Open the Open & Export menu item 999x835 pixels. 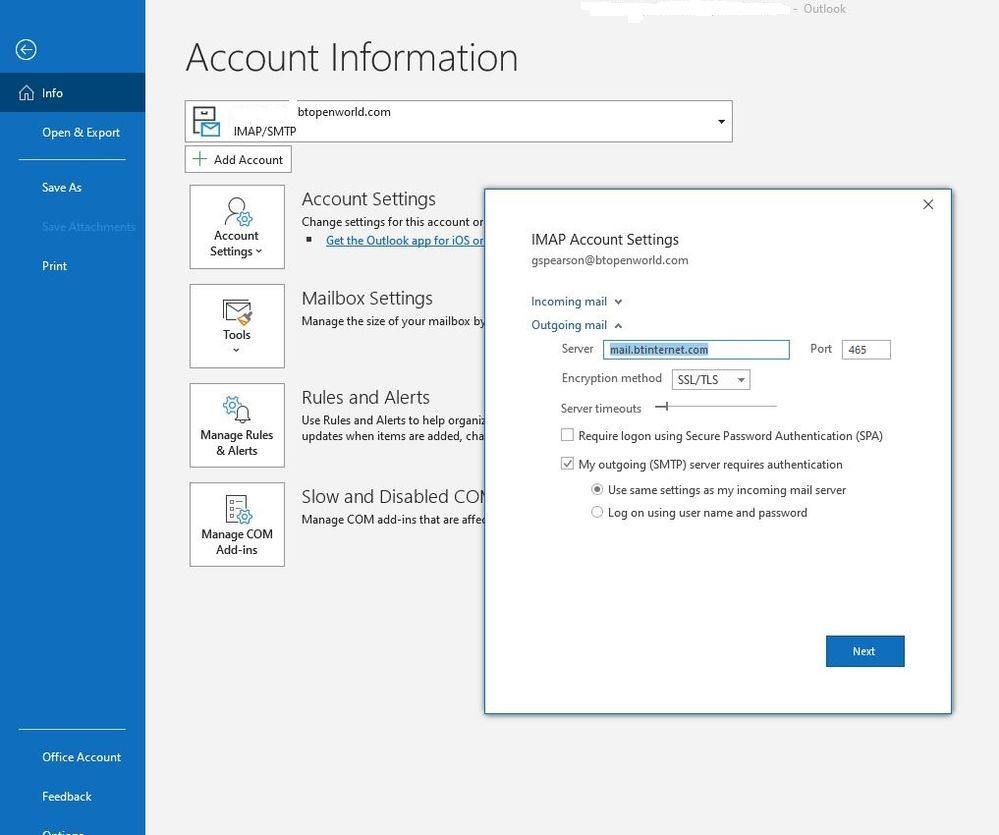(81, 132)
